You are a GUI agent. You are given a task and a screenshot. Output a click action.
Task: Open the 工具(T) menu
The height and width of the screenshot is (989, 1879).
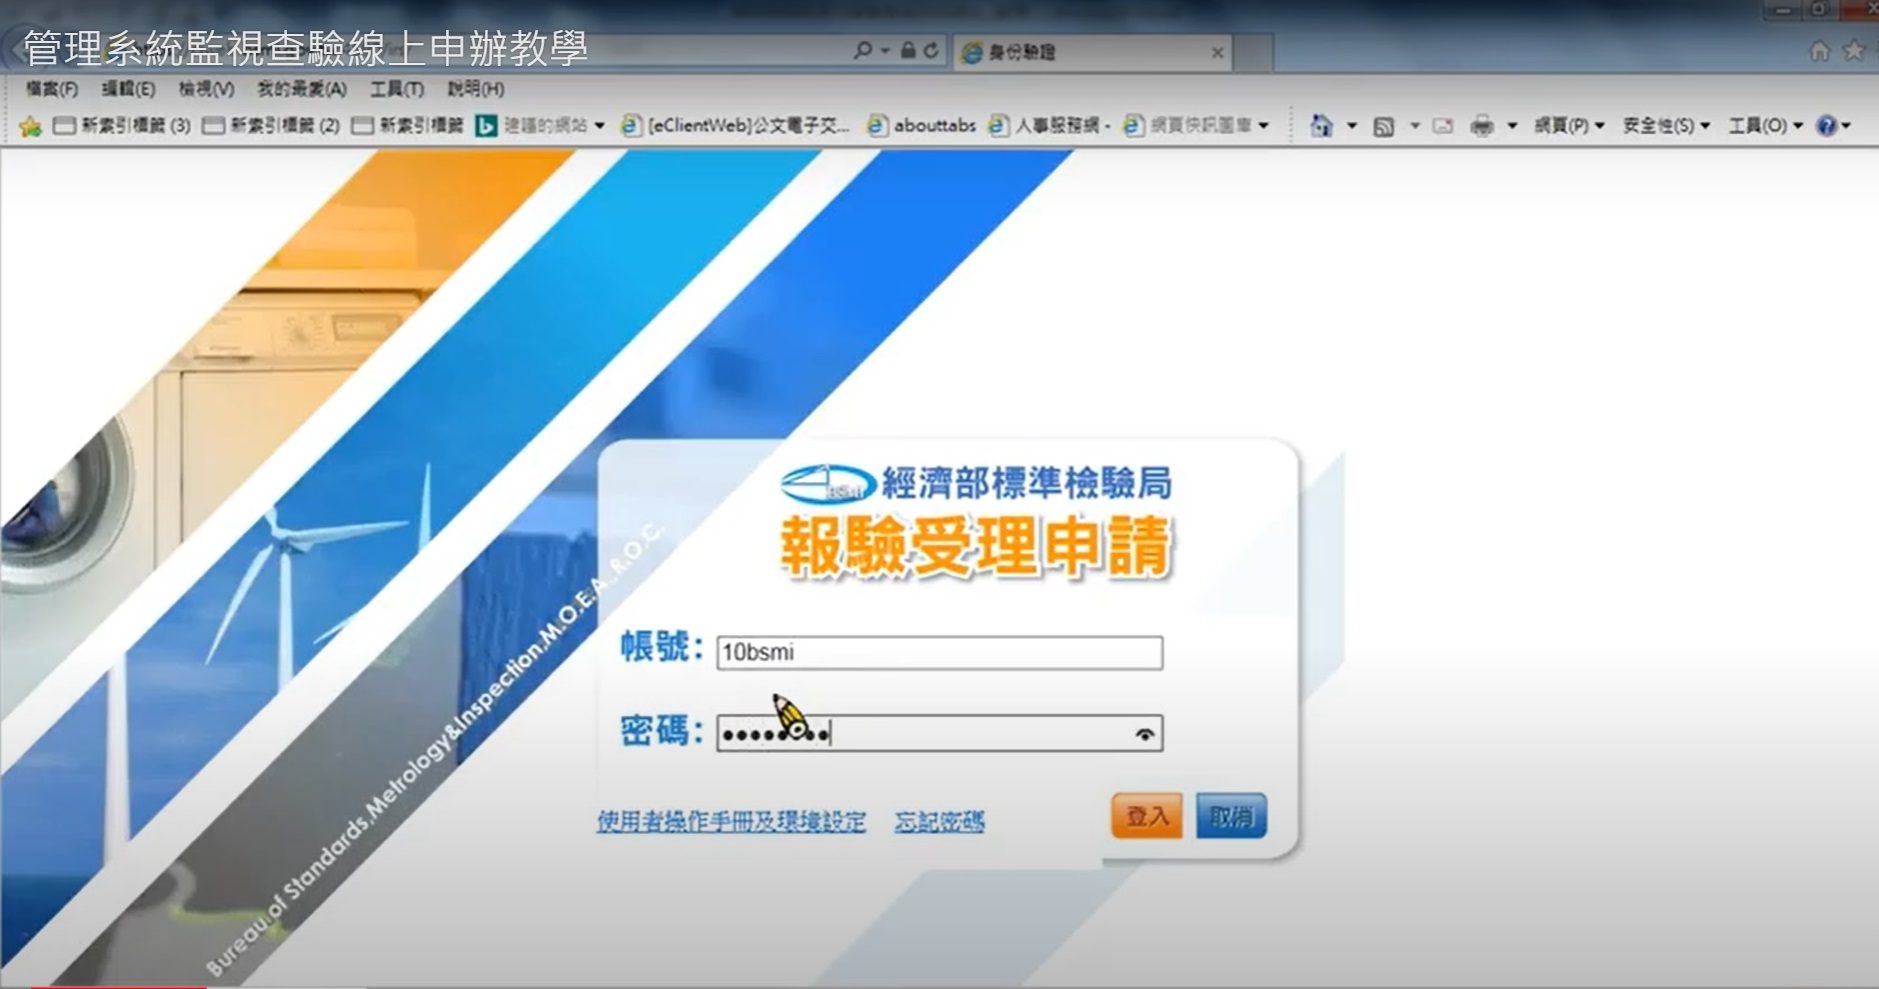pos(397,89)
